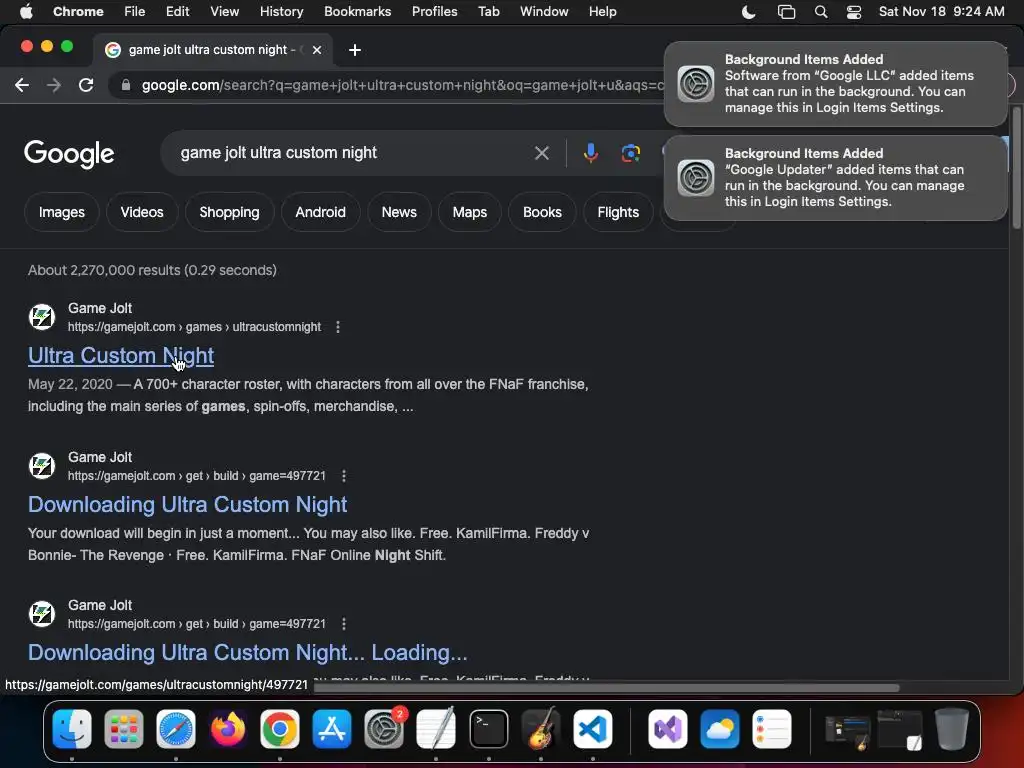Open Control Center in the menu bar
Image resolution: width=1024 pixels, height=768 pixels.
(x=854, y=12)
